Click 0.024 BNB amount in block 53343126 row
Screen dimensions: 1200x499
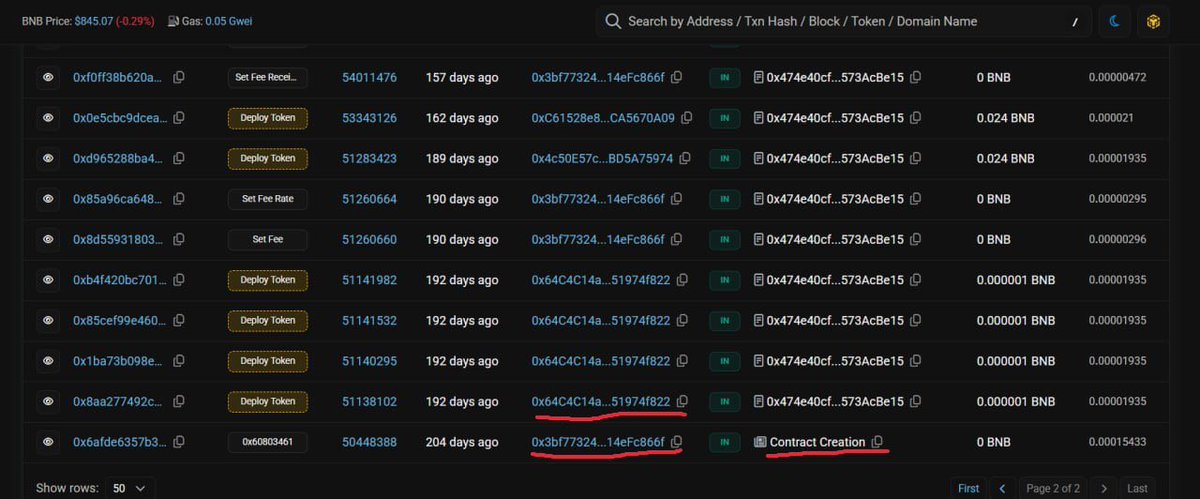[1005, 118]
